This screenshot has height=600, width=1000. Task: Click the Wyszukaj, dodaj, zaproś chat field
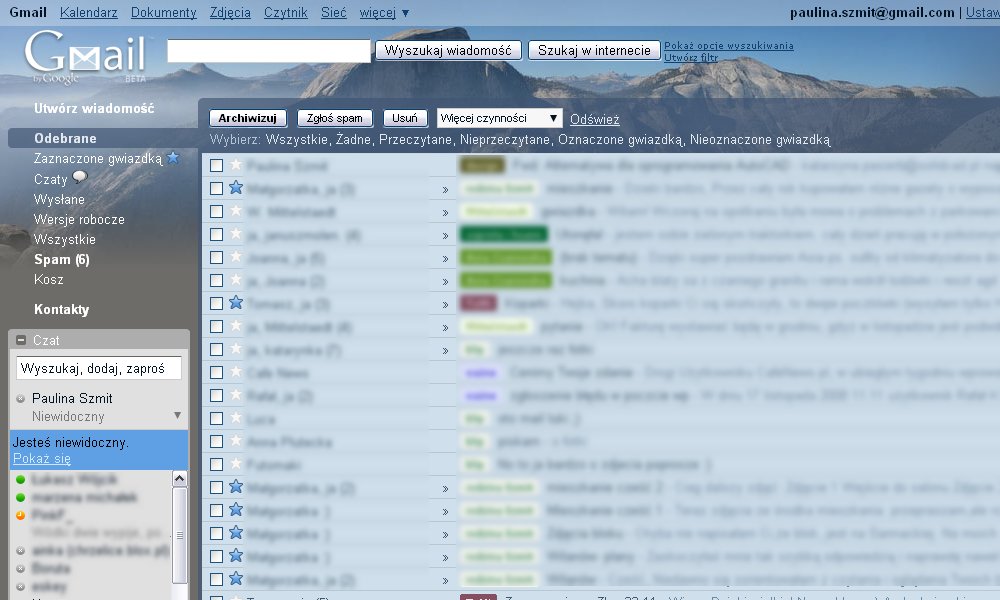99,368
